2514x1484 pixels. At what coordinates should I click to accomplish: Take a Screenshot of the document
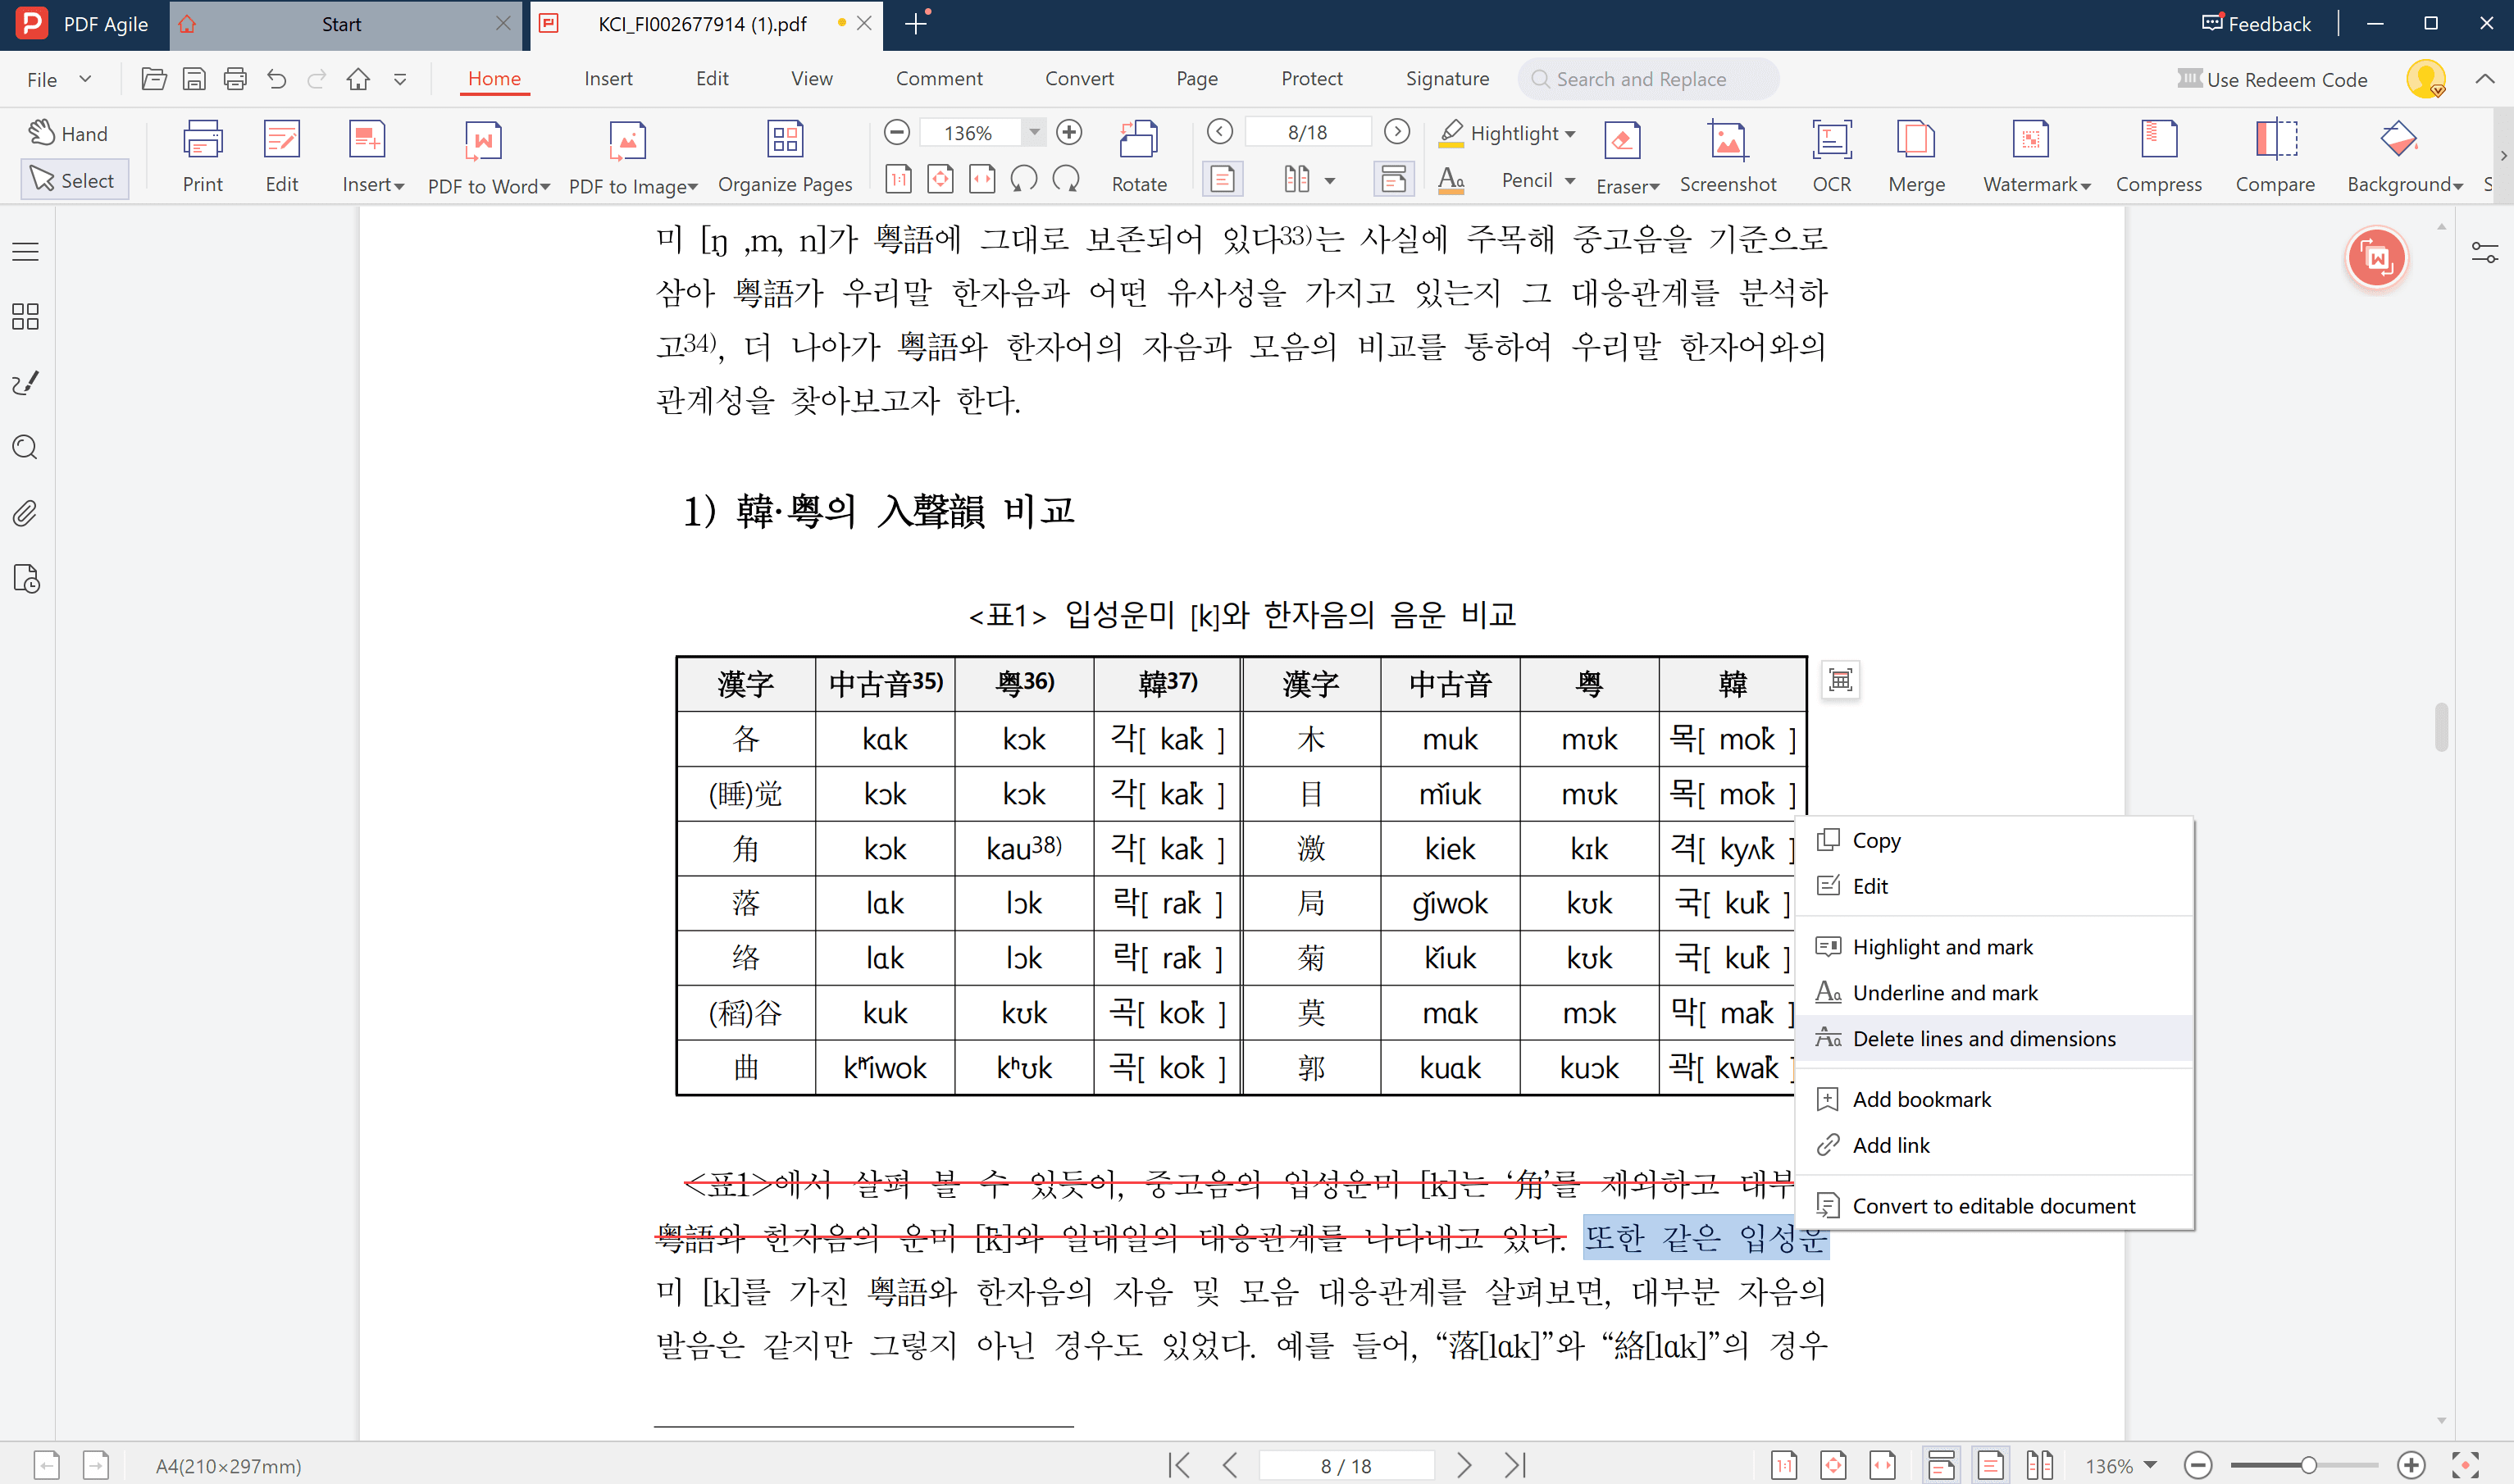point(1727,157)
